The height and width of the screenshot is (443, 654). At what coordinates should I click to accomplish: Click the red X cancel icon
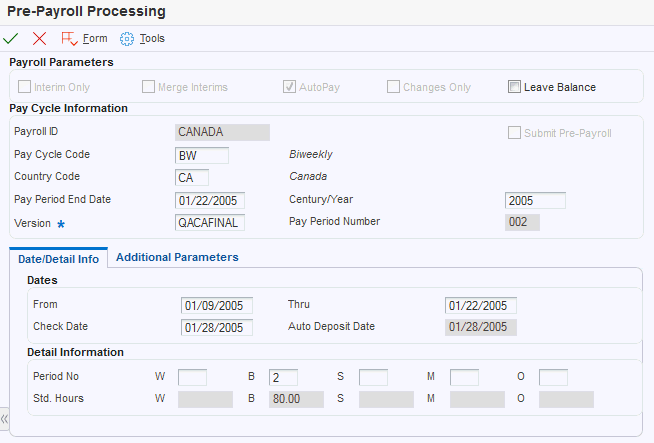coord(39,38)
